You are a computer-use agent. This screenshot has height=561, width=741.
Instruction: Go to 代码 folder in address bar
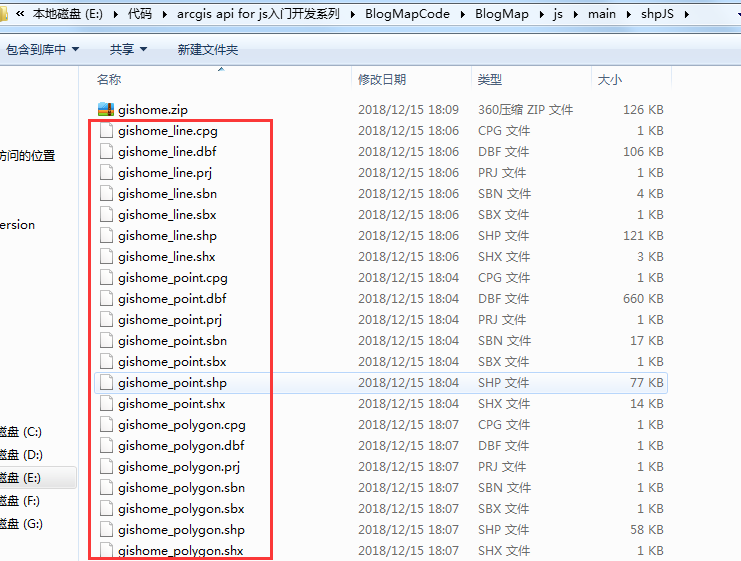(x=140, y=14)
